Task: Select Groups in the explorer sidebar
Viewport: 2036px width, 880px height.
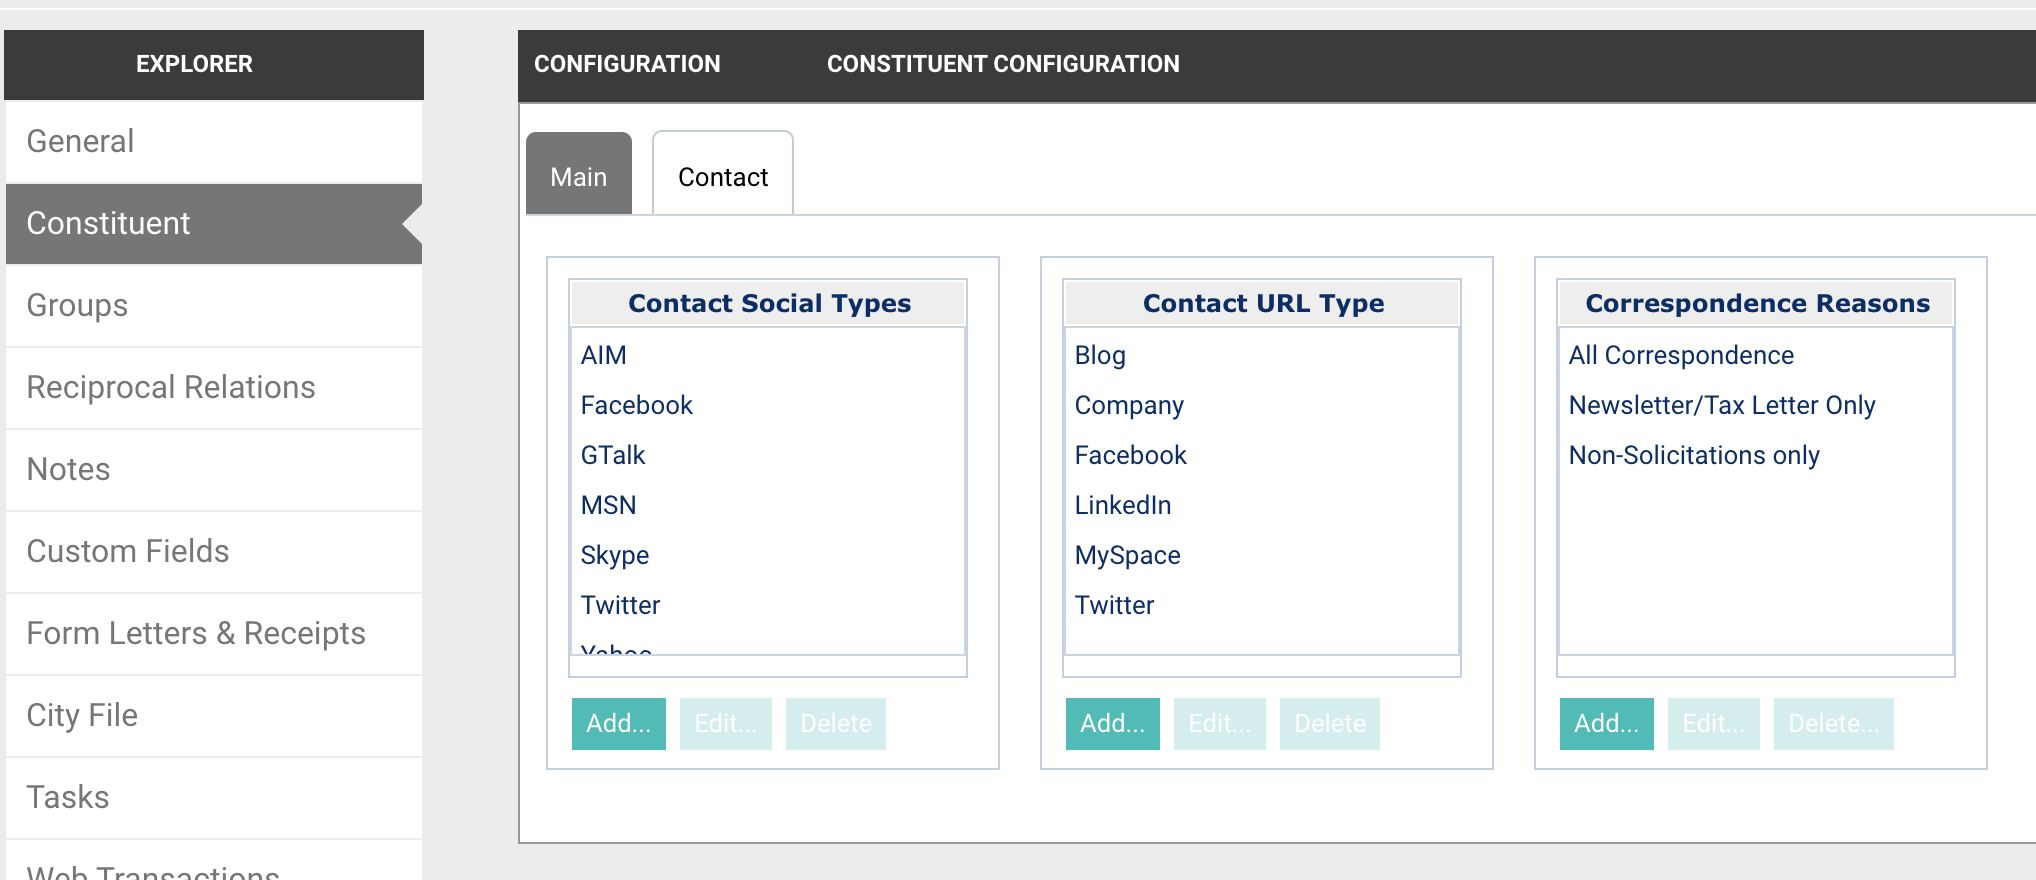Action: [x=77, y=305]
